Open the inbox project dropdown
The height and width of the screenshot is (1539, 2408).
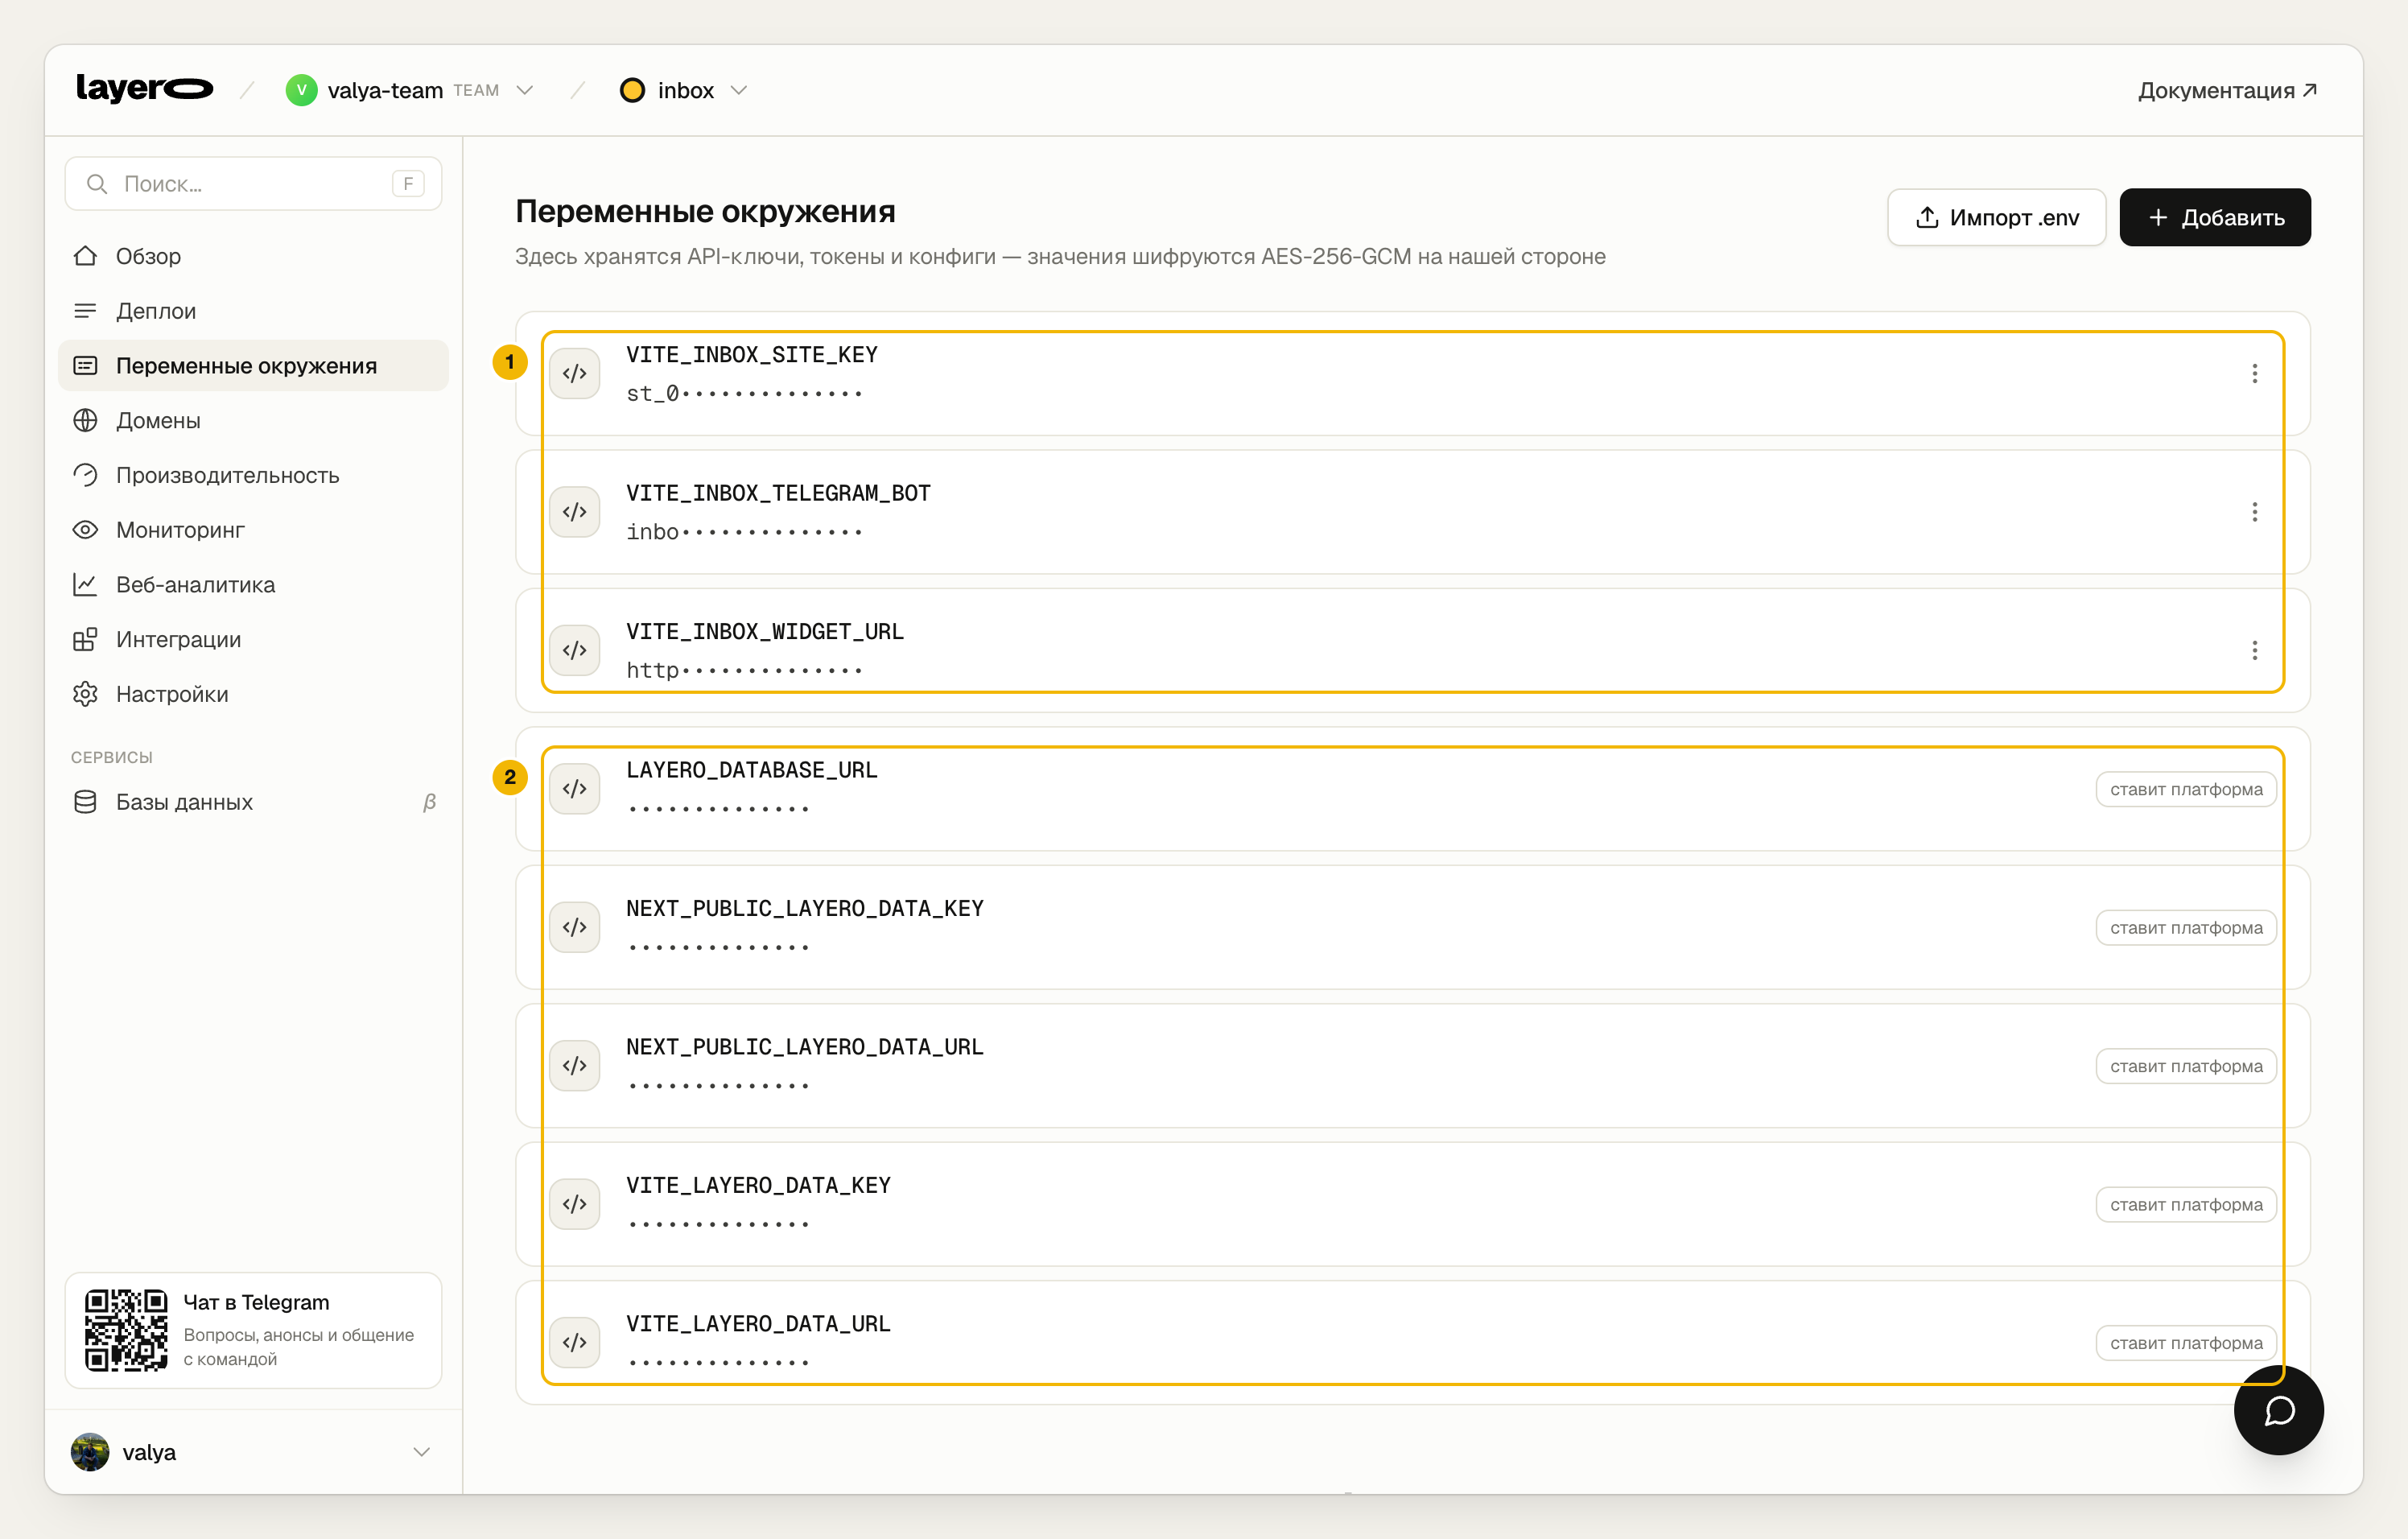[x=684, y=90]
